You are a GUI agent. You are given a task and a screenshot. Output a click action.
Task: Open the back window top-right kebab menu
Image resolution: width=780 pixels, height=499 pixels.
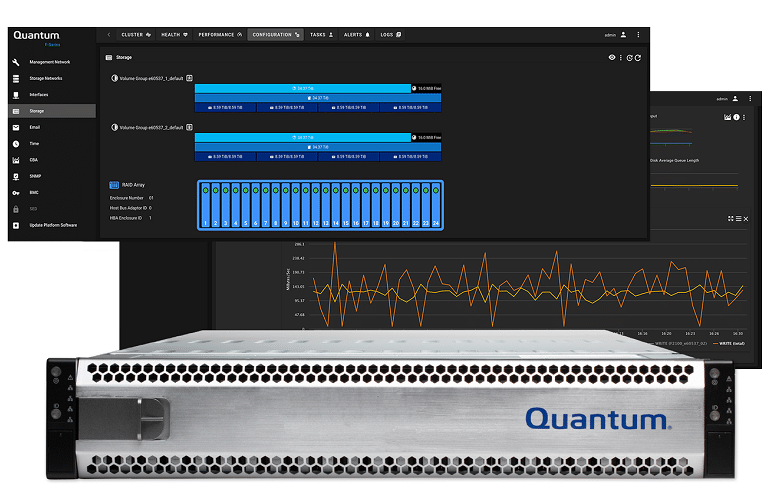click(750, 99)
